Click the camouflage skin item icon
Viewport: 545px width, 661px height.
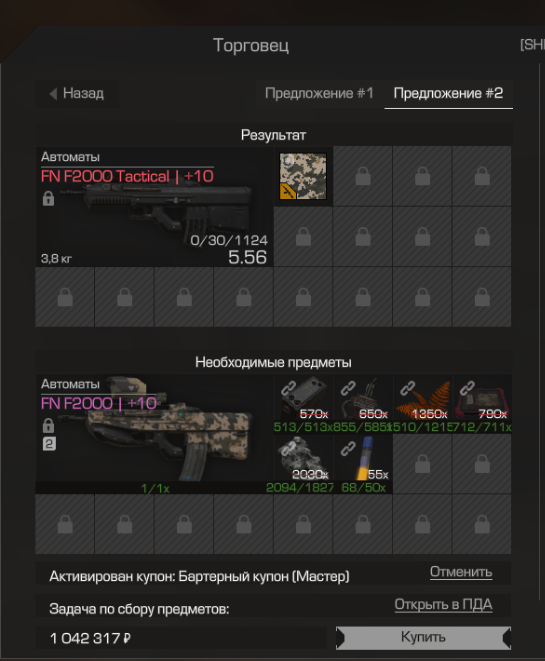click(303, 176)
